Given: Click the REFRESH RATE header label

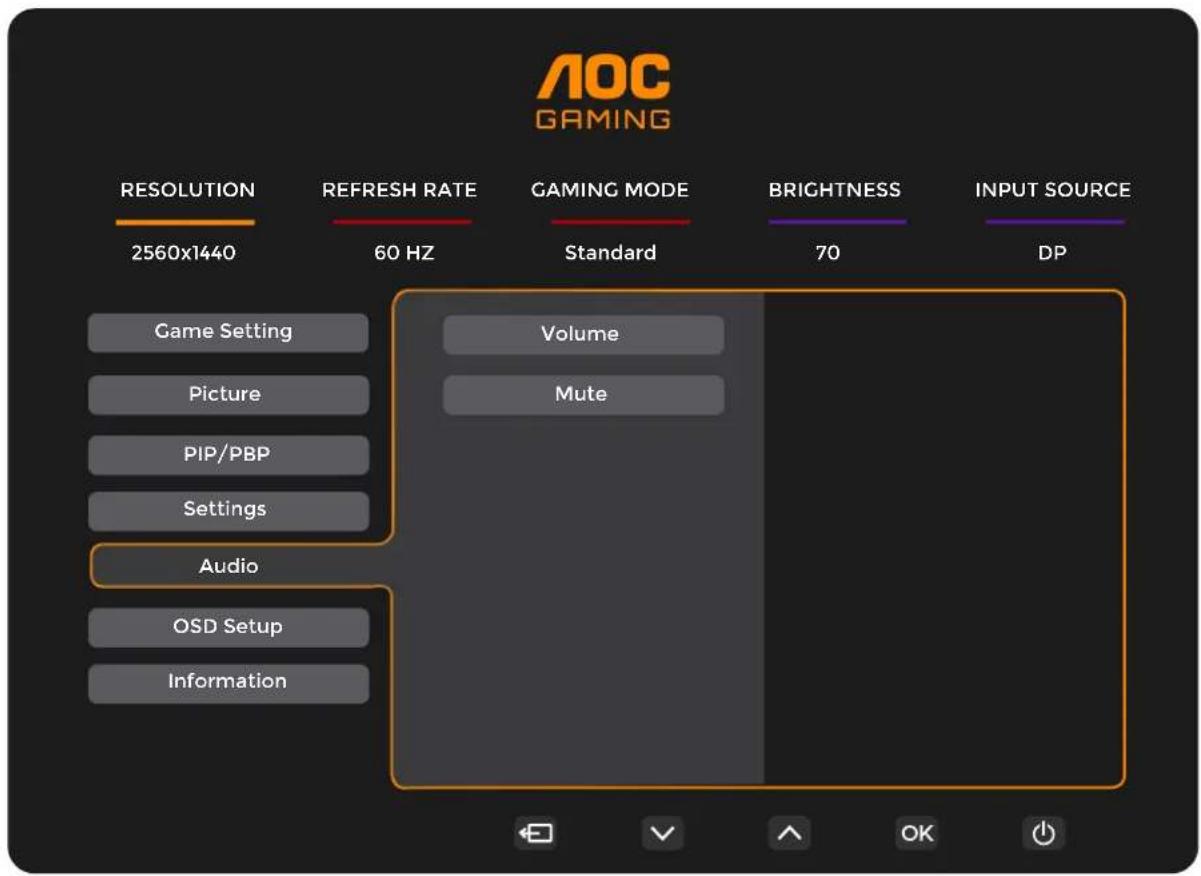Looking at the screenshot, I should click(399, 190).
